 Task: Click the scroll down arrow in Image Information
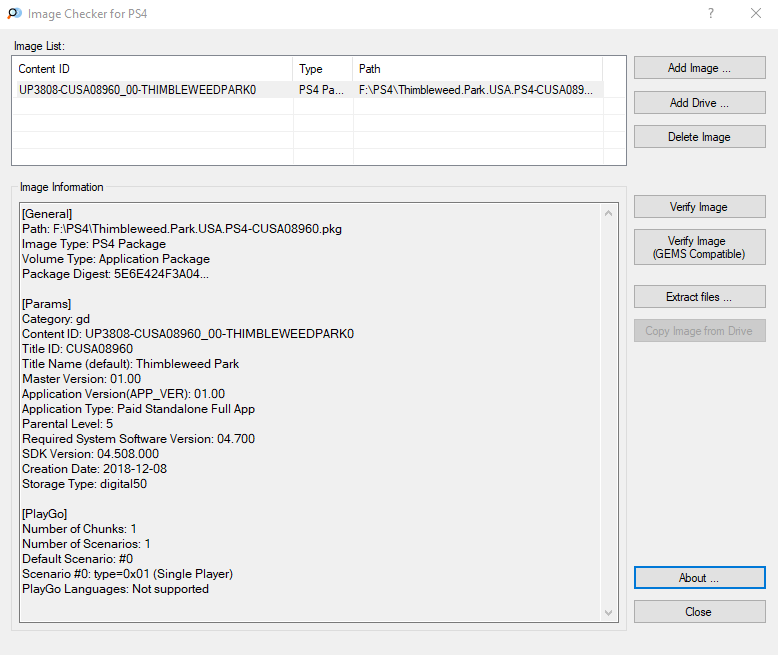[x=608, y=613]
